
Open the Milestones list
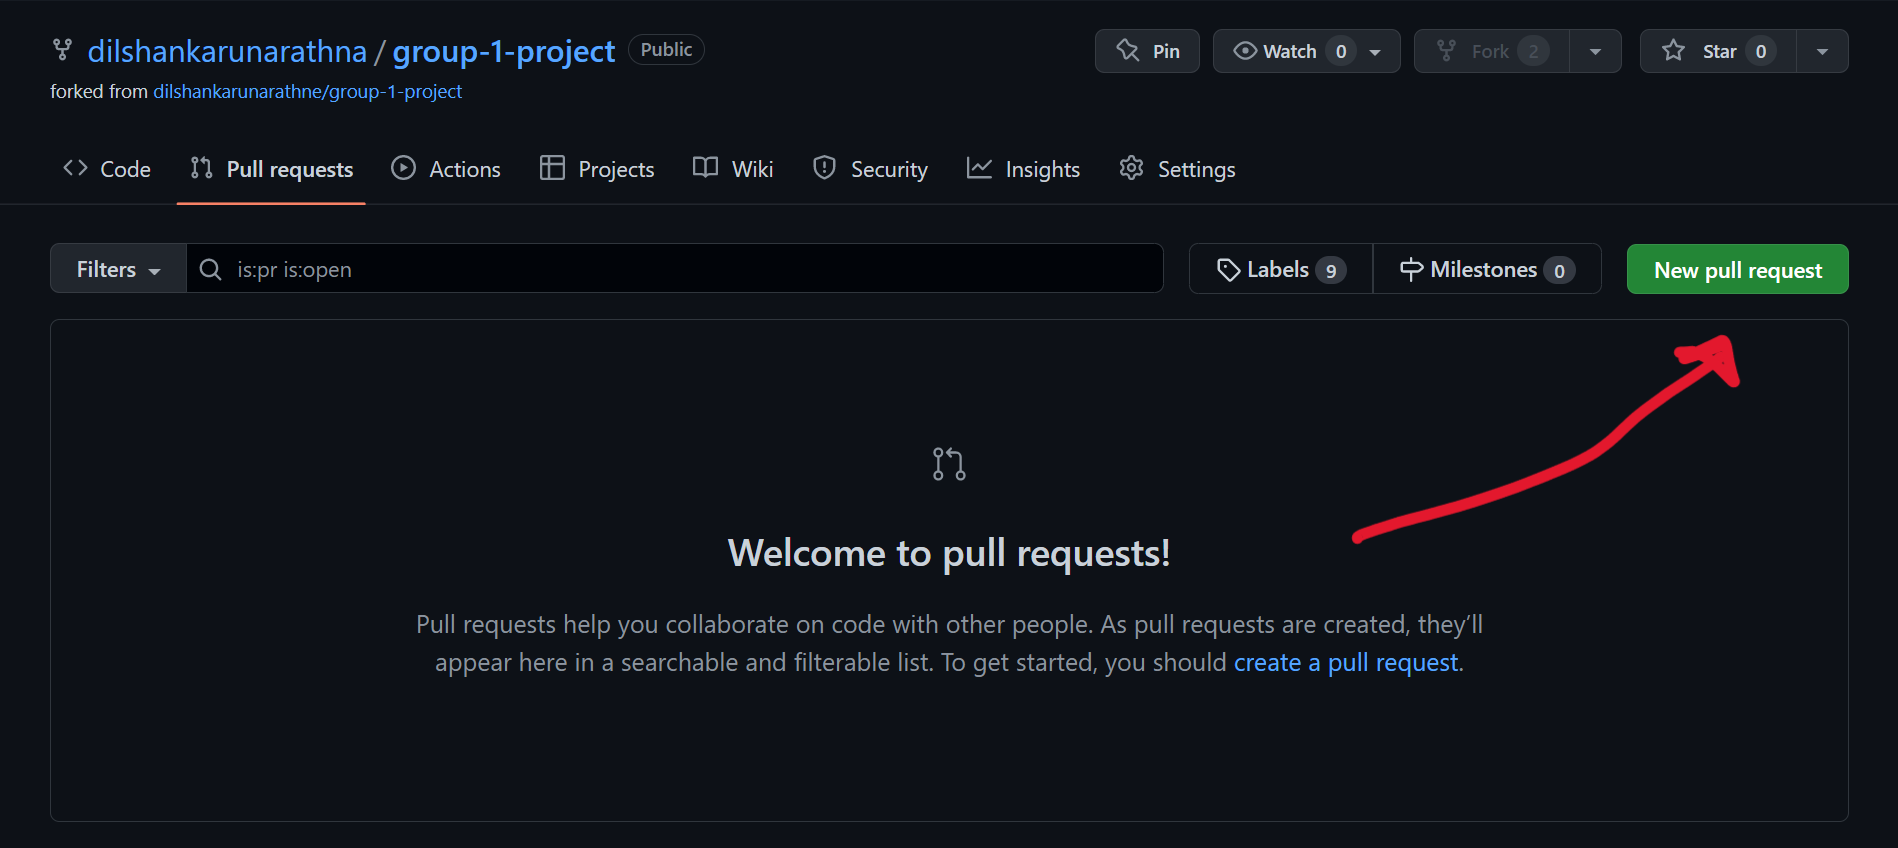pos(1487,269)
